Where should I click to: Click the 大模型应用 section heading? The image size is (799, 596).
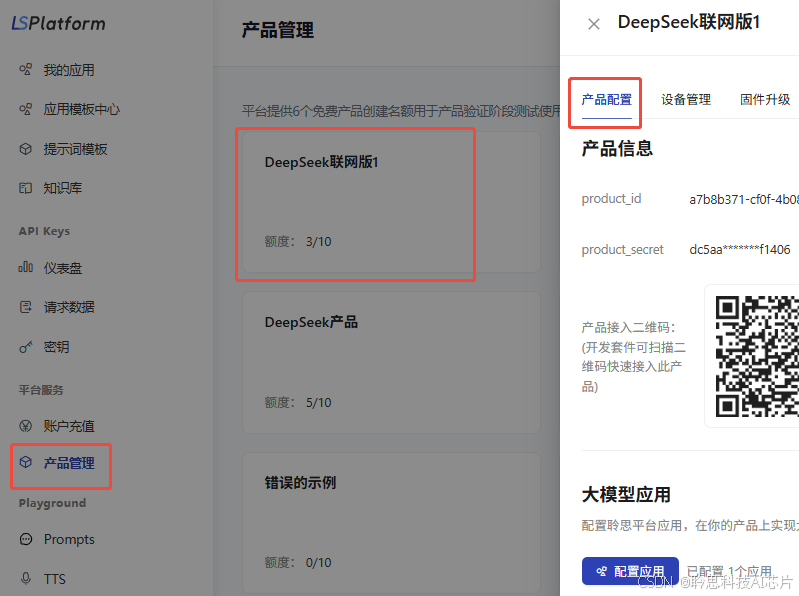tap(626, 495)
